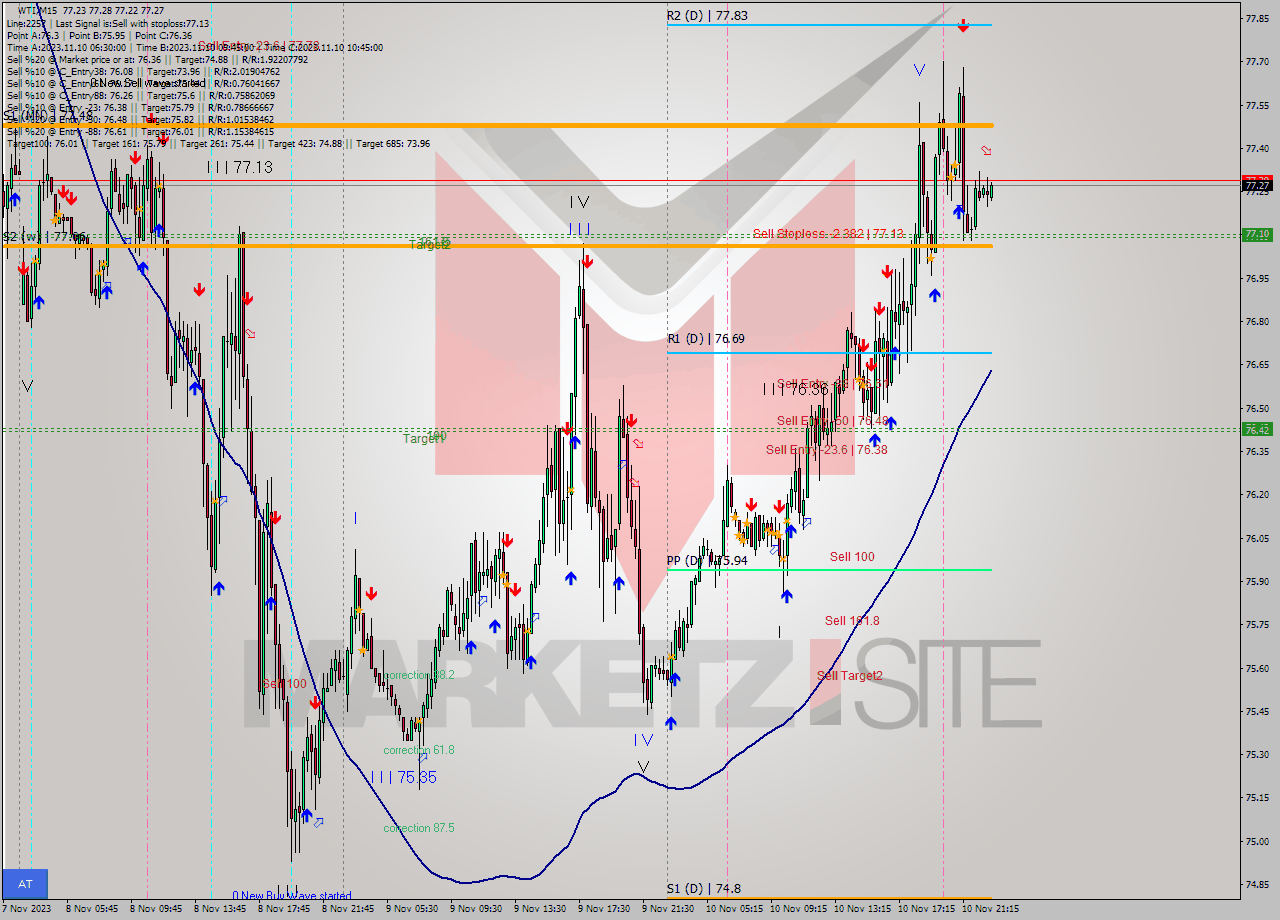Select the blue V wave label near the top
The width and height of the screenshot is (1280, 920).
pyautogui.click(x=919, y=70)
